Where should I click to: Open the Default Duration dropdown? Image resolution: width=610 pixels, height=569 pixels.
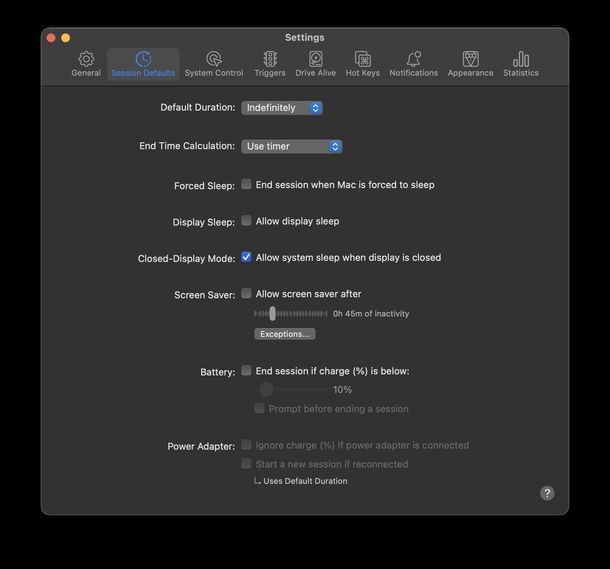(282, 108)
